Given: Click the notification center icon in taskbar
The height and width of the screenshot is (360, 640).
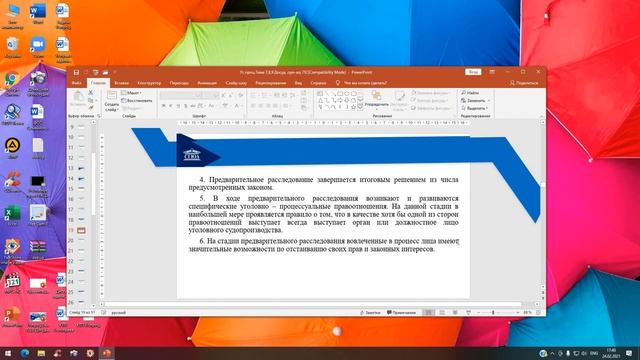Looking at the screenshot, I should point(629,353).
